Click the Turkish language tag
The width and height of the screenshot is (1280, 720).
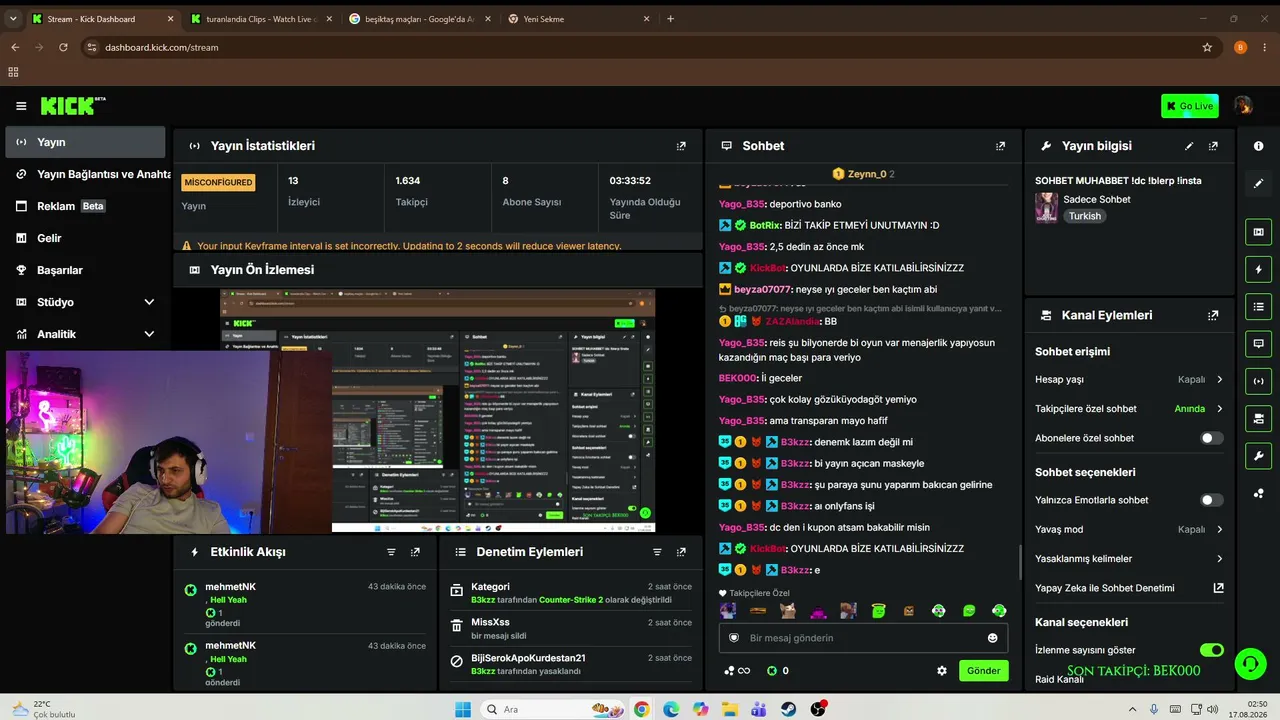click(x=1085, y=216)
